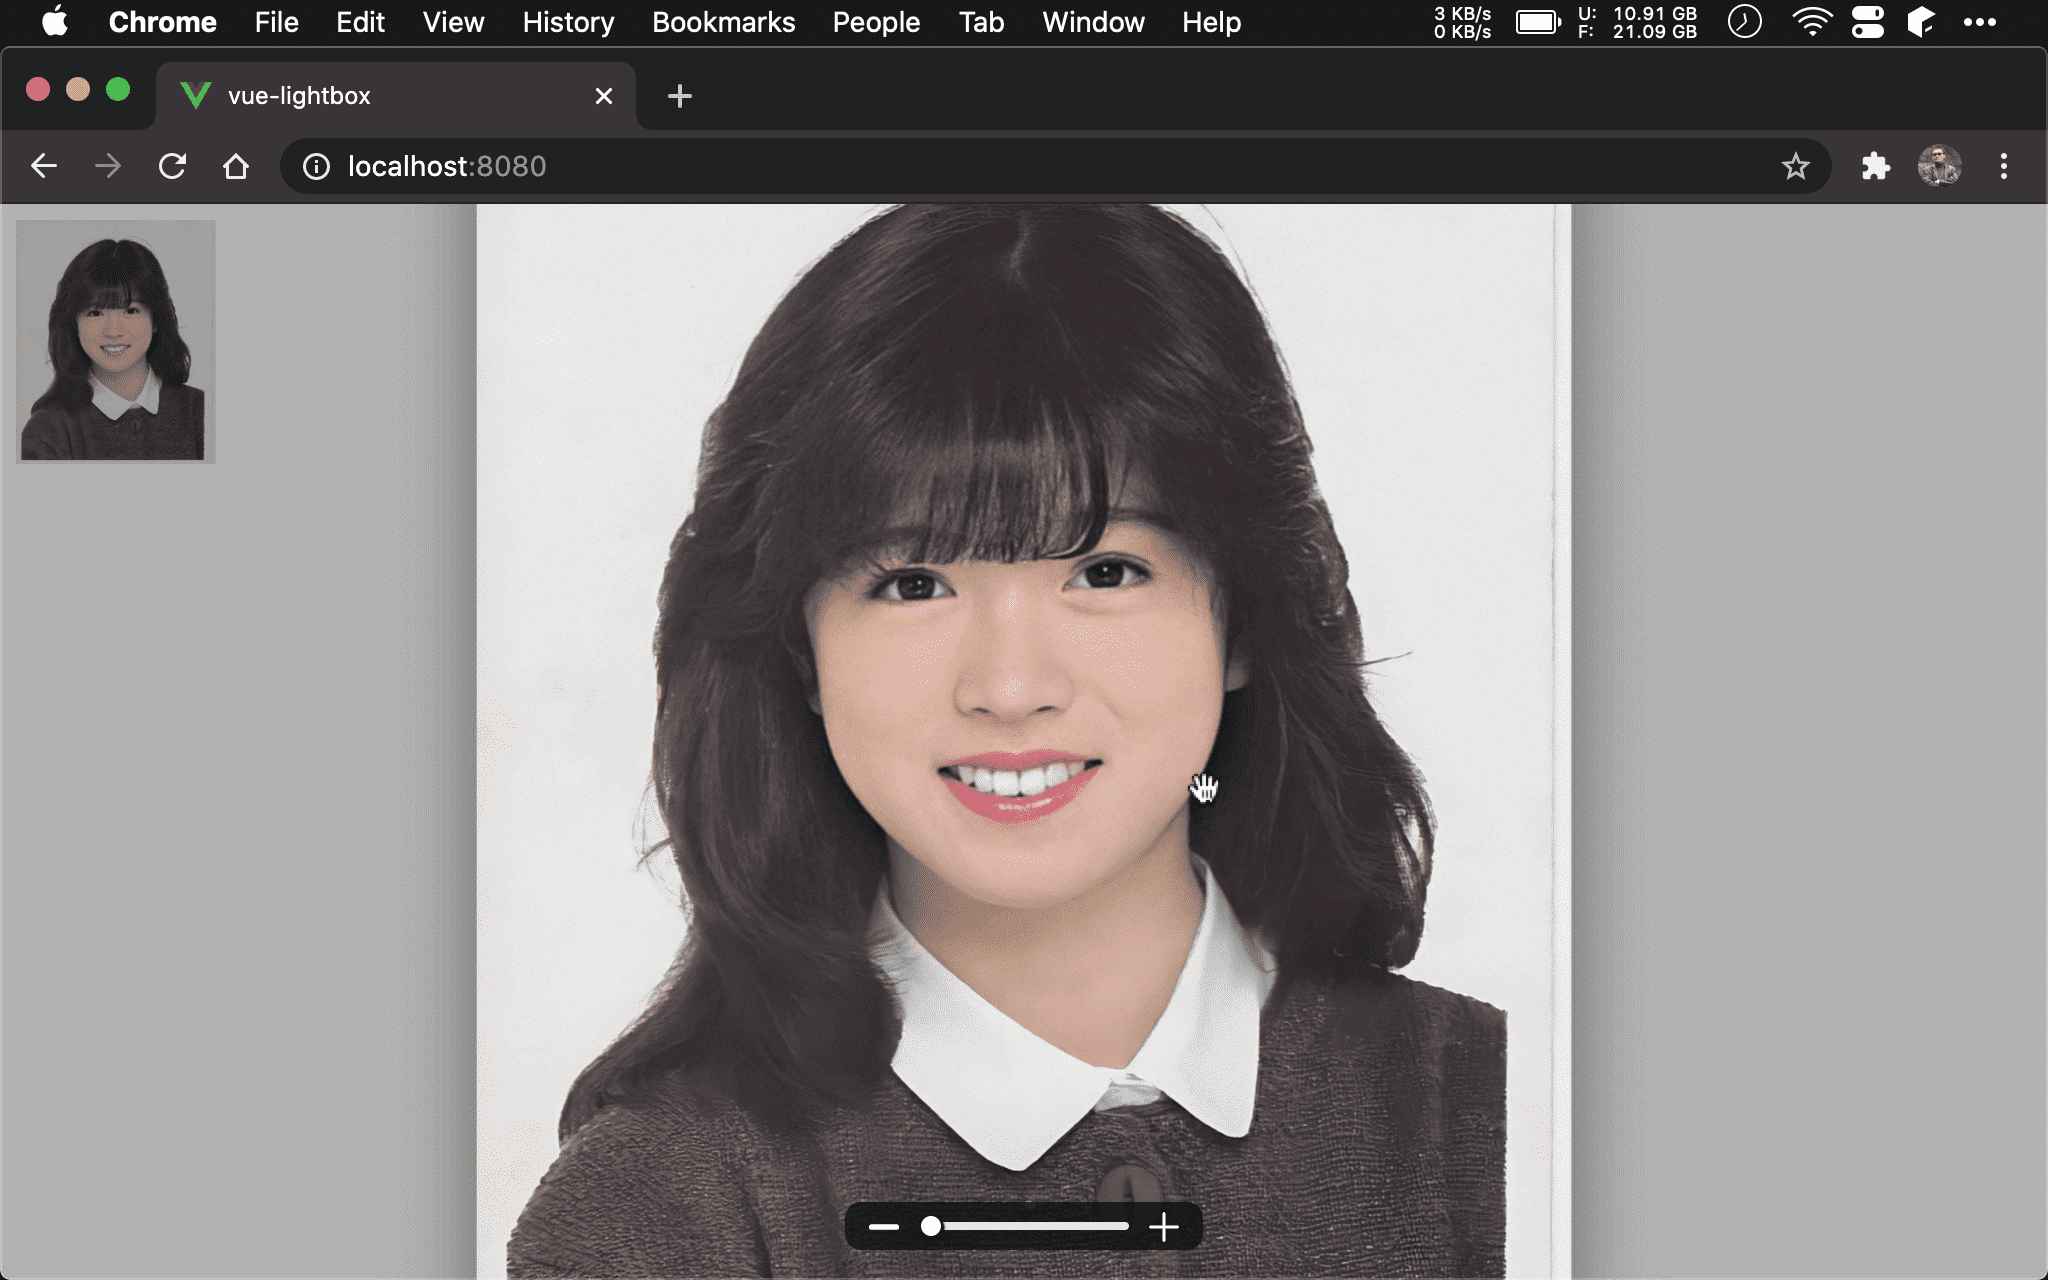
Task: Go forward in browser history
Action: 108,166
